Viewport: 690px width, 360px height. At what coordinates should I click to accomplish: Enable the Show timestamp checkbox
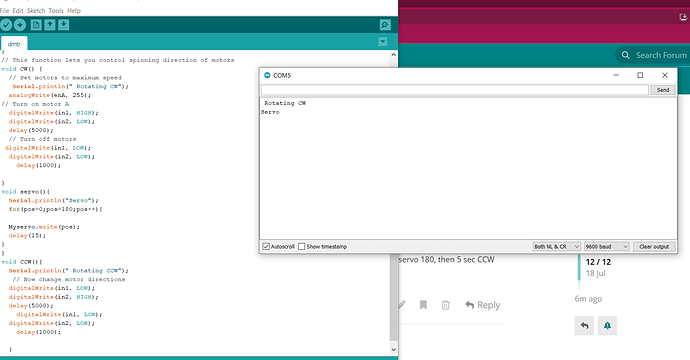(301, 246)
